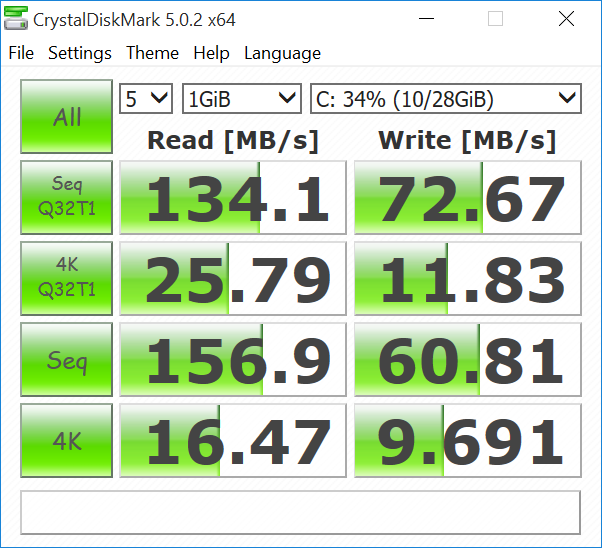Expand the 1GiB test size dropdown
The image size is (602, 548).
coord(241,98)
